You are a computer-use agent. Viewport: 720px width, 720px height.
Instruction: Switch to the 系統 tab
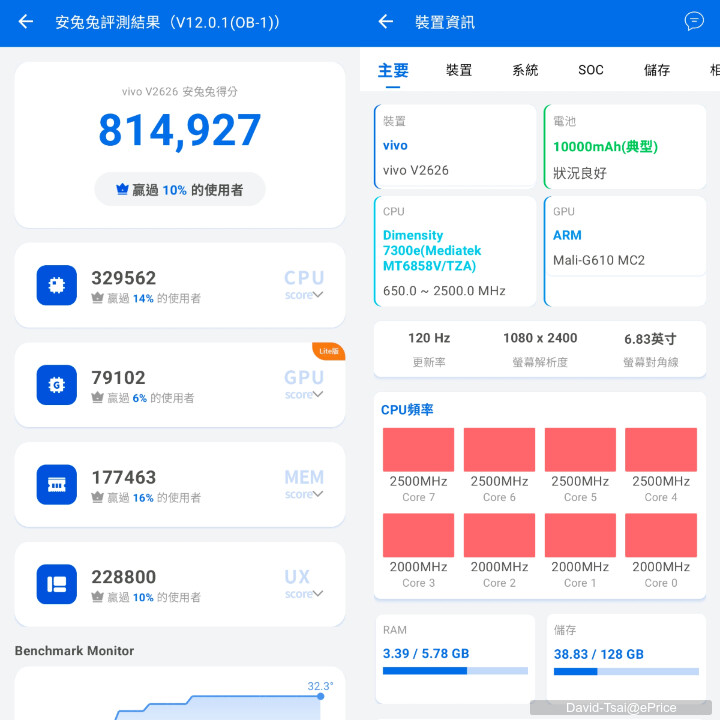[525, 70]
